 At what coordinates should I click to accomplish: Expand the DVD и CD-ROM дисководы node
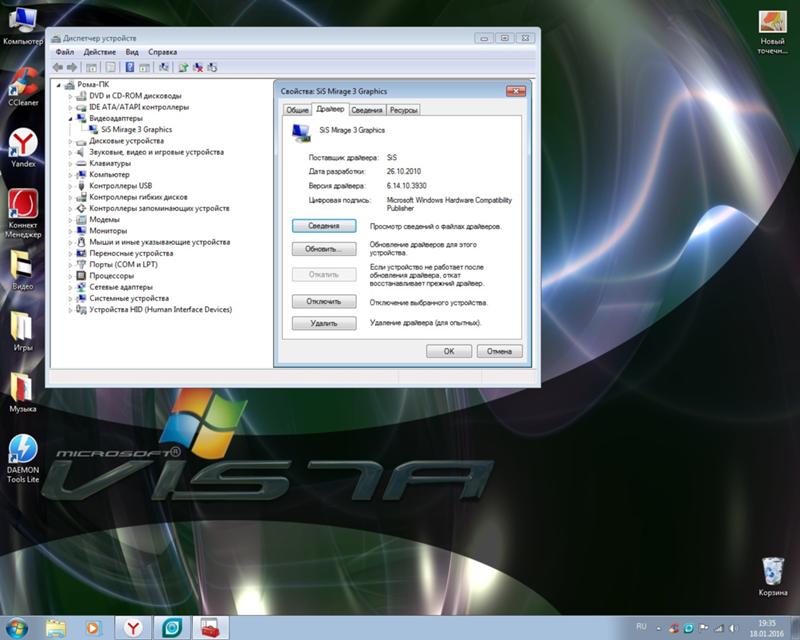(71, 95)
